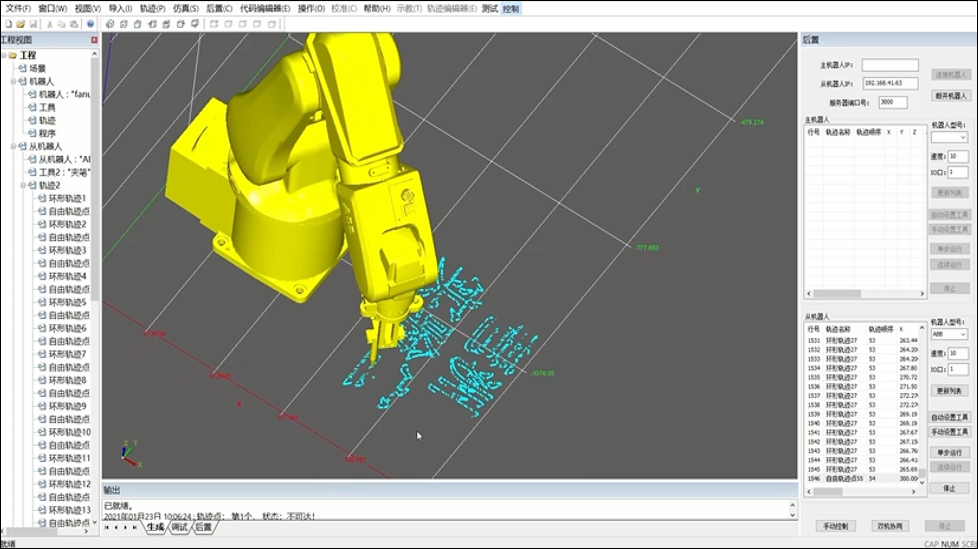Click the 主机器人IP input field
The image size is (978, 549).
[x=889, y=66]
